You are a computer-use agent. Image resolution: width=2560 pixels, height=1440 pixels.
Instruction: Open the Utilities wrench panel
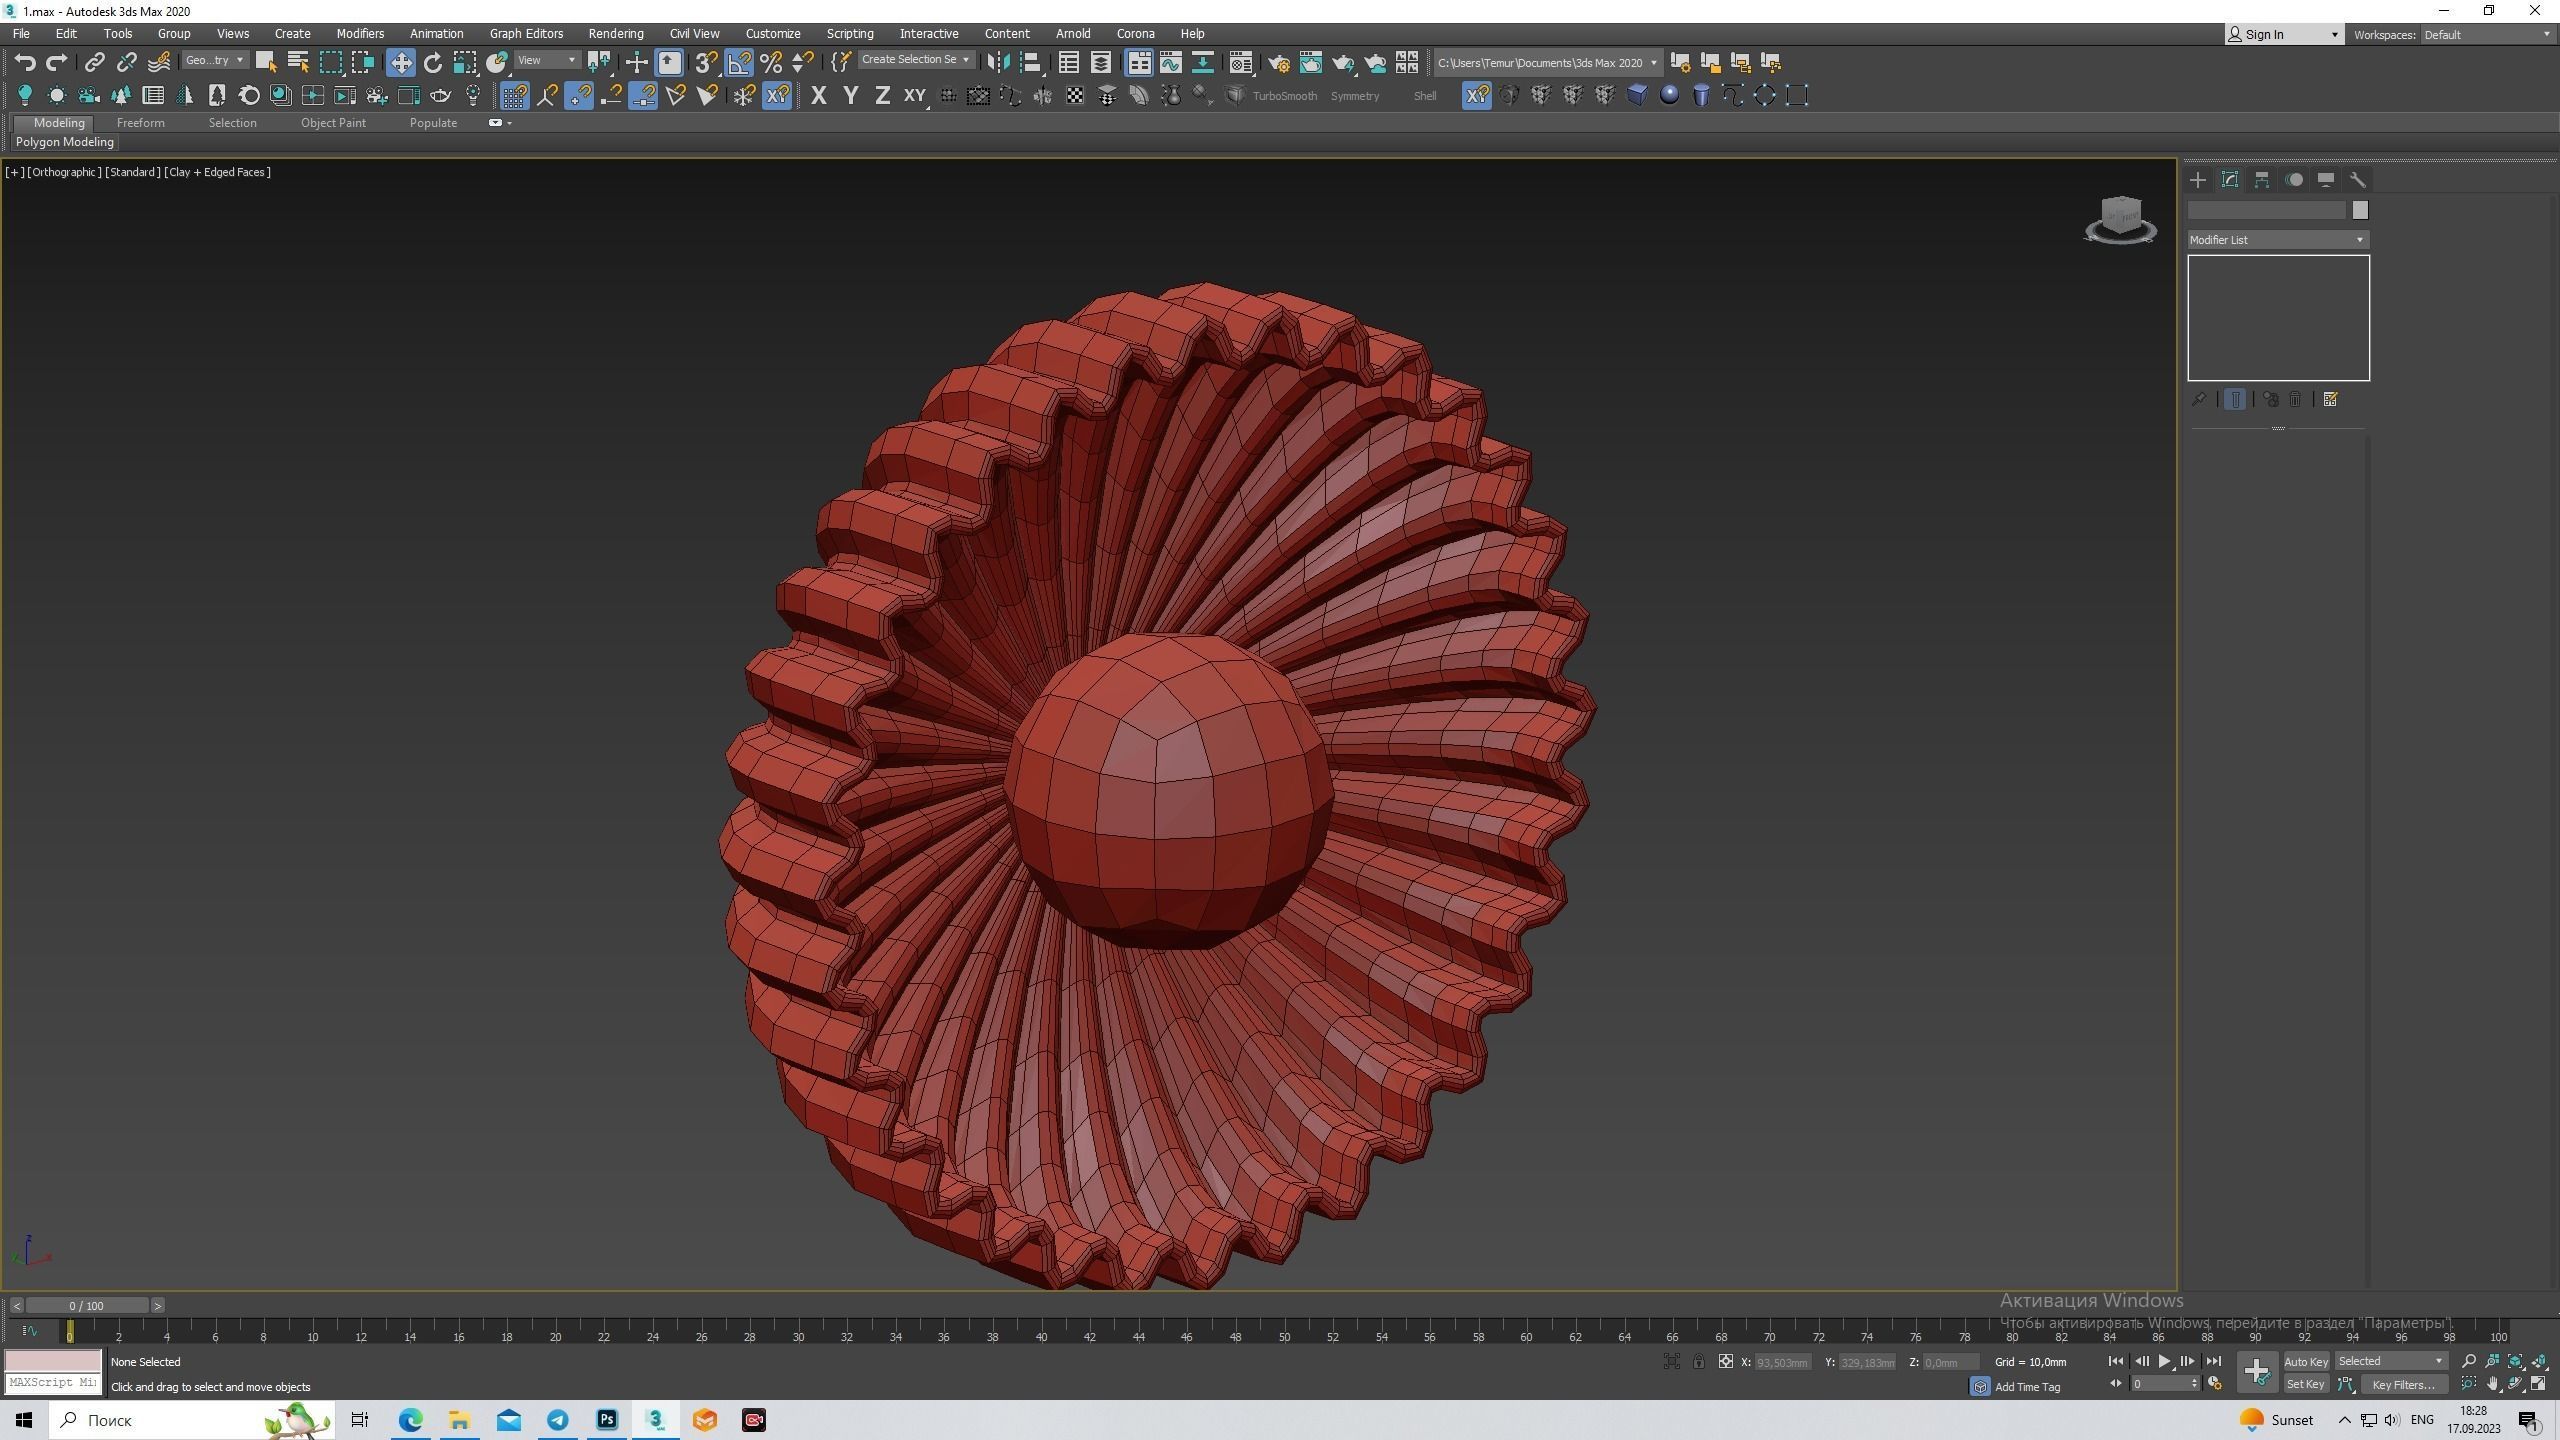coord(2358,180)
